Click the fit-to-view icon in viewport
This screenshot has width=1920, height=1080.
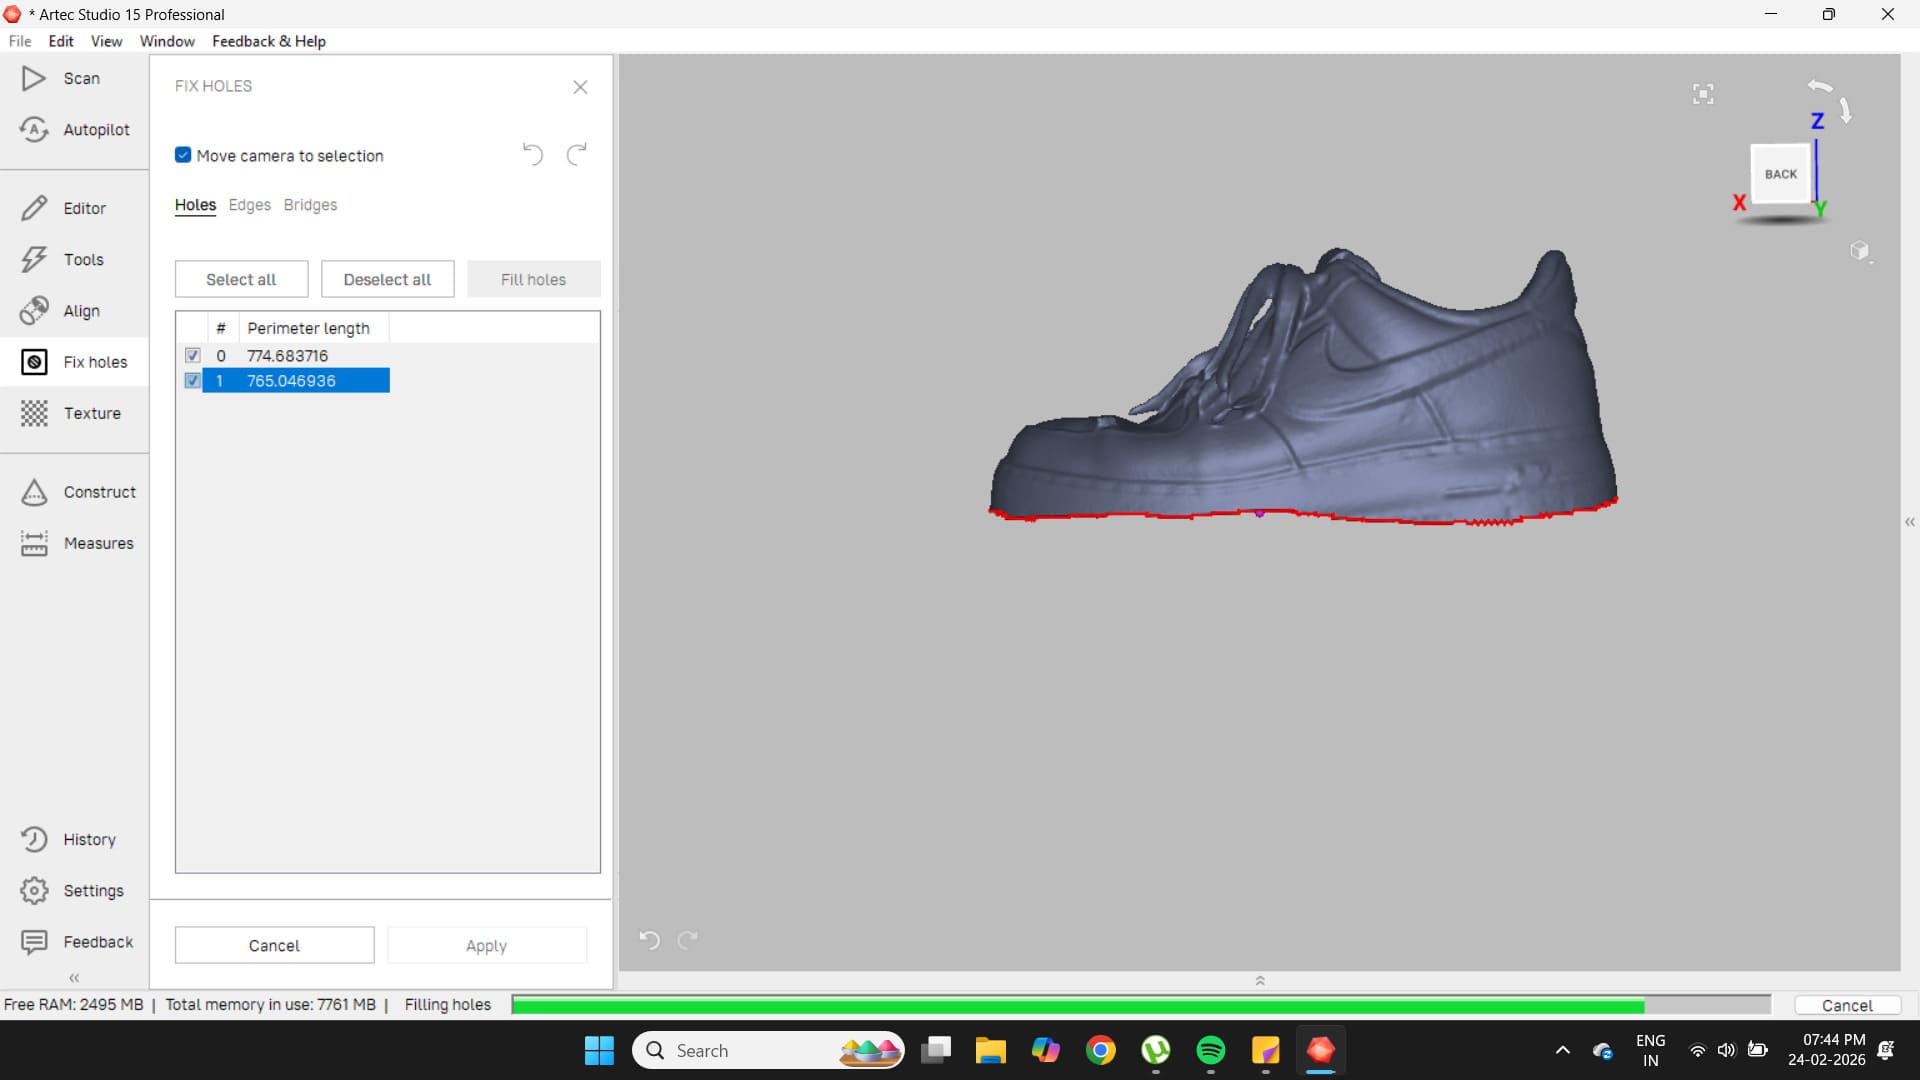click(x=1703, y=94)
